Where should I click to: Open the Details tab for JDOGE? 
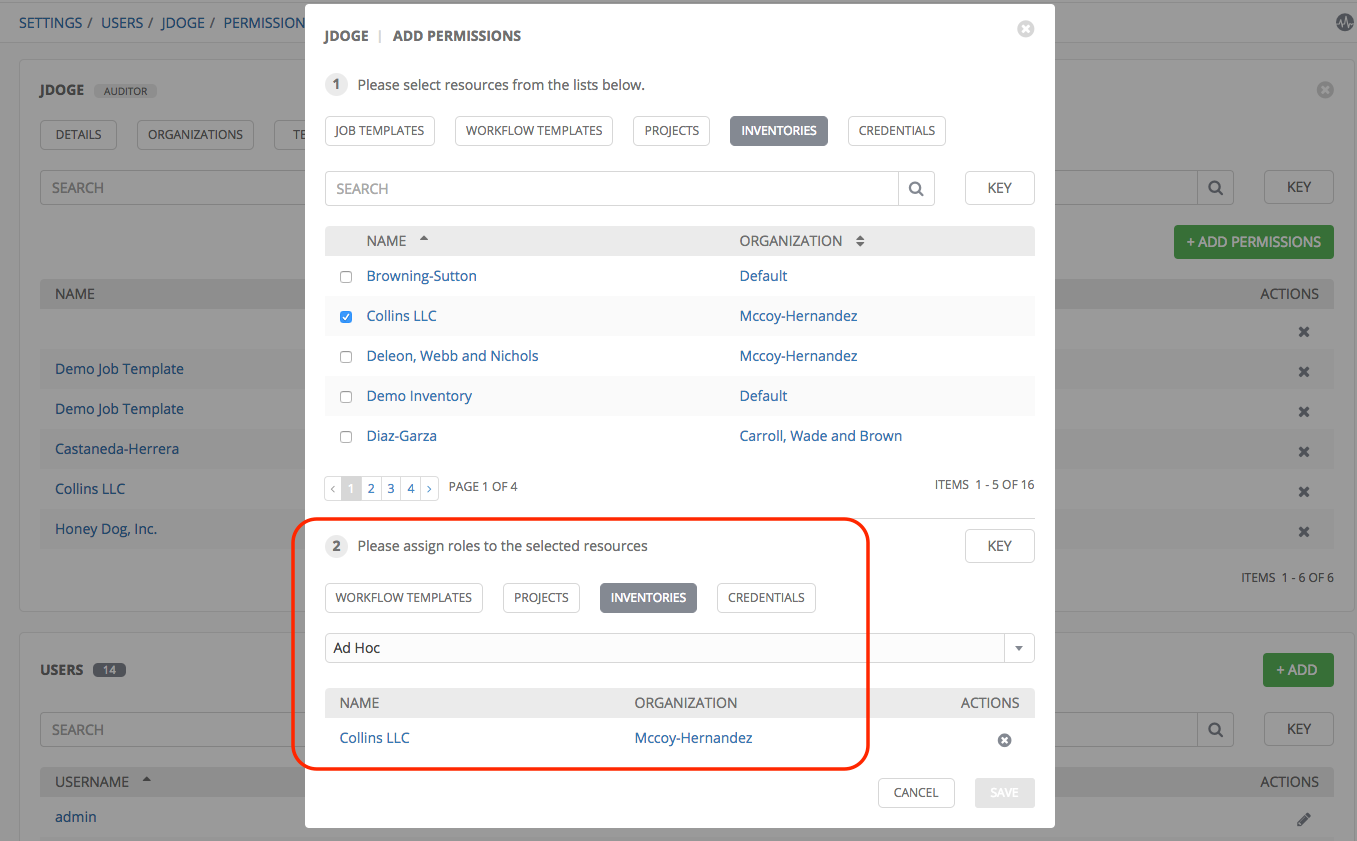(x=78, y=135)
